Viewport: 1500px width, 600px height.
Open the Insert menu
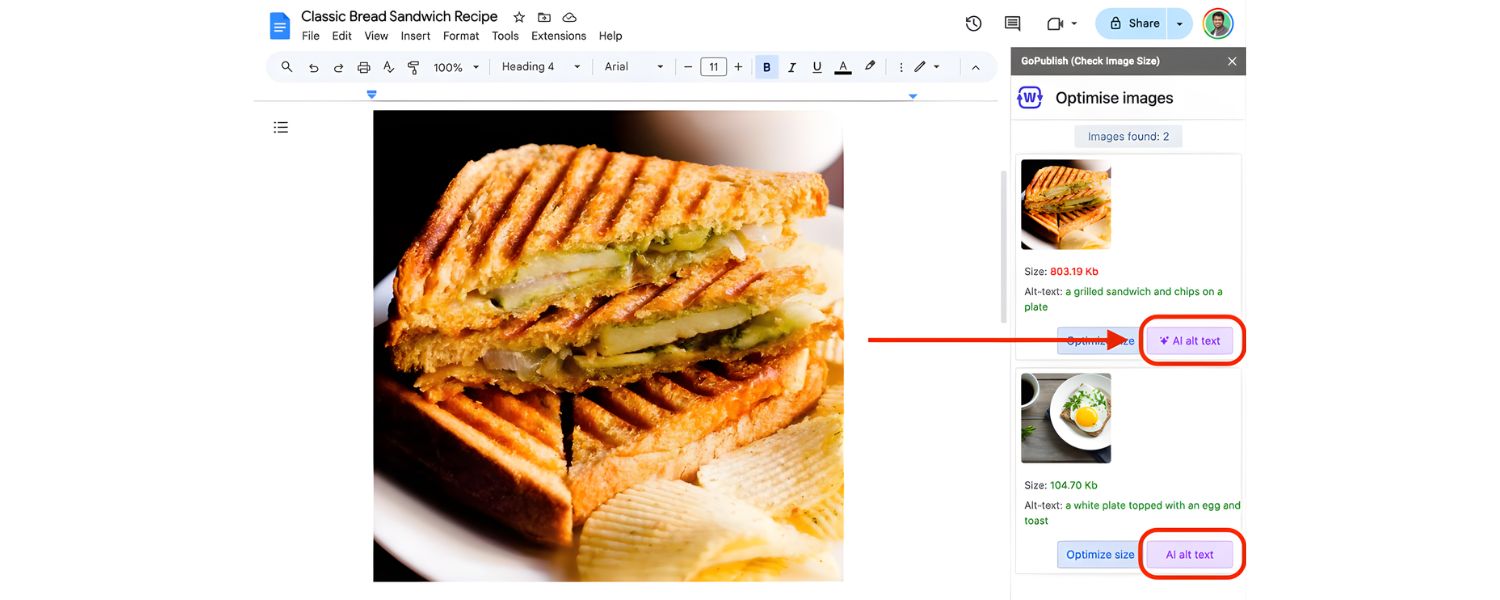415,35
